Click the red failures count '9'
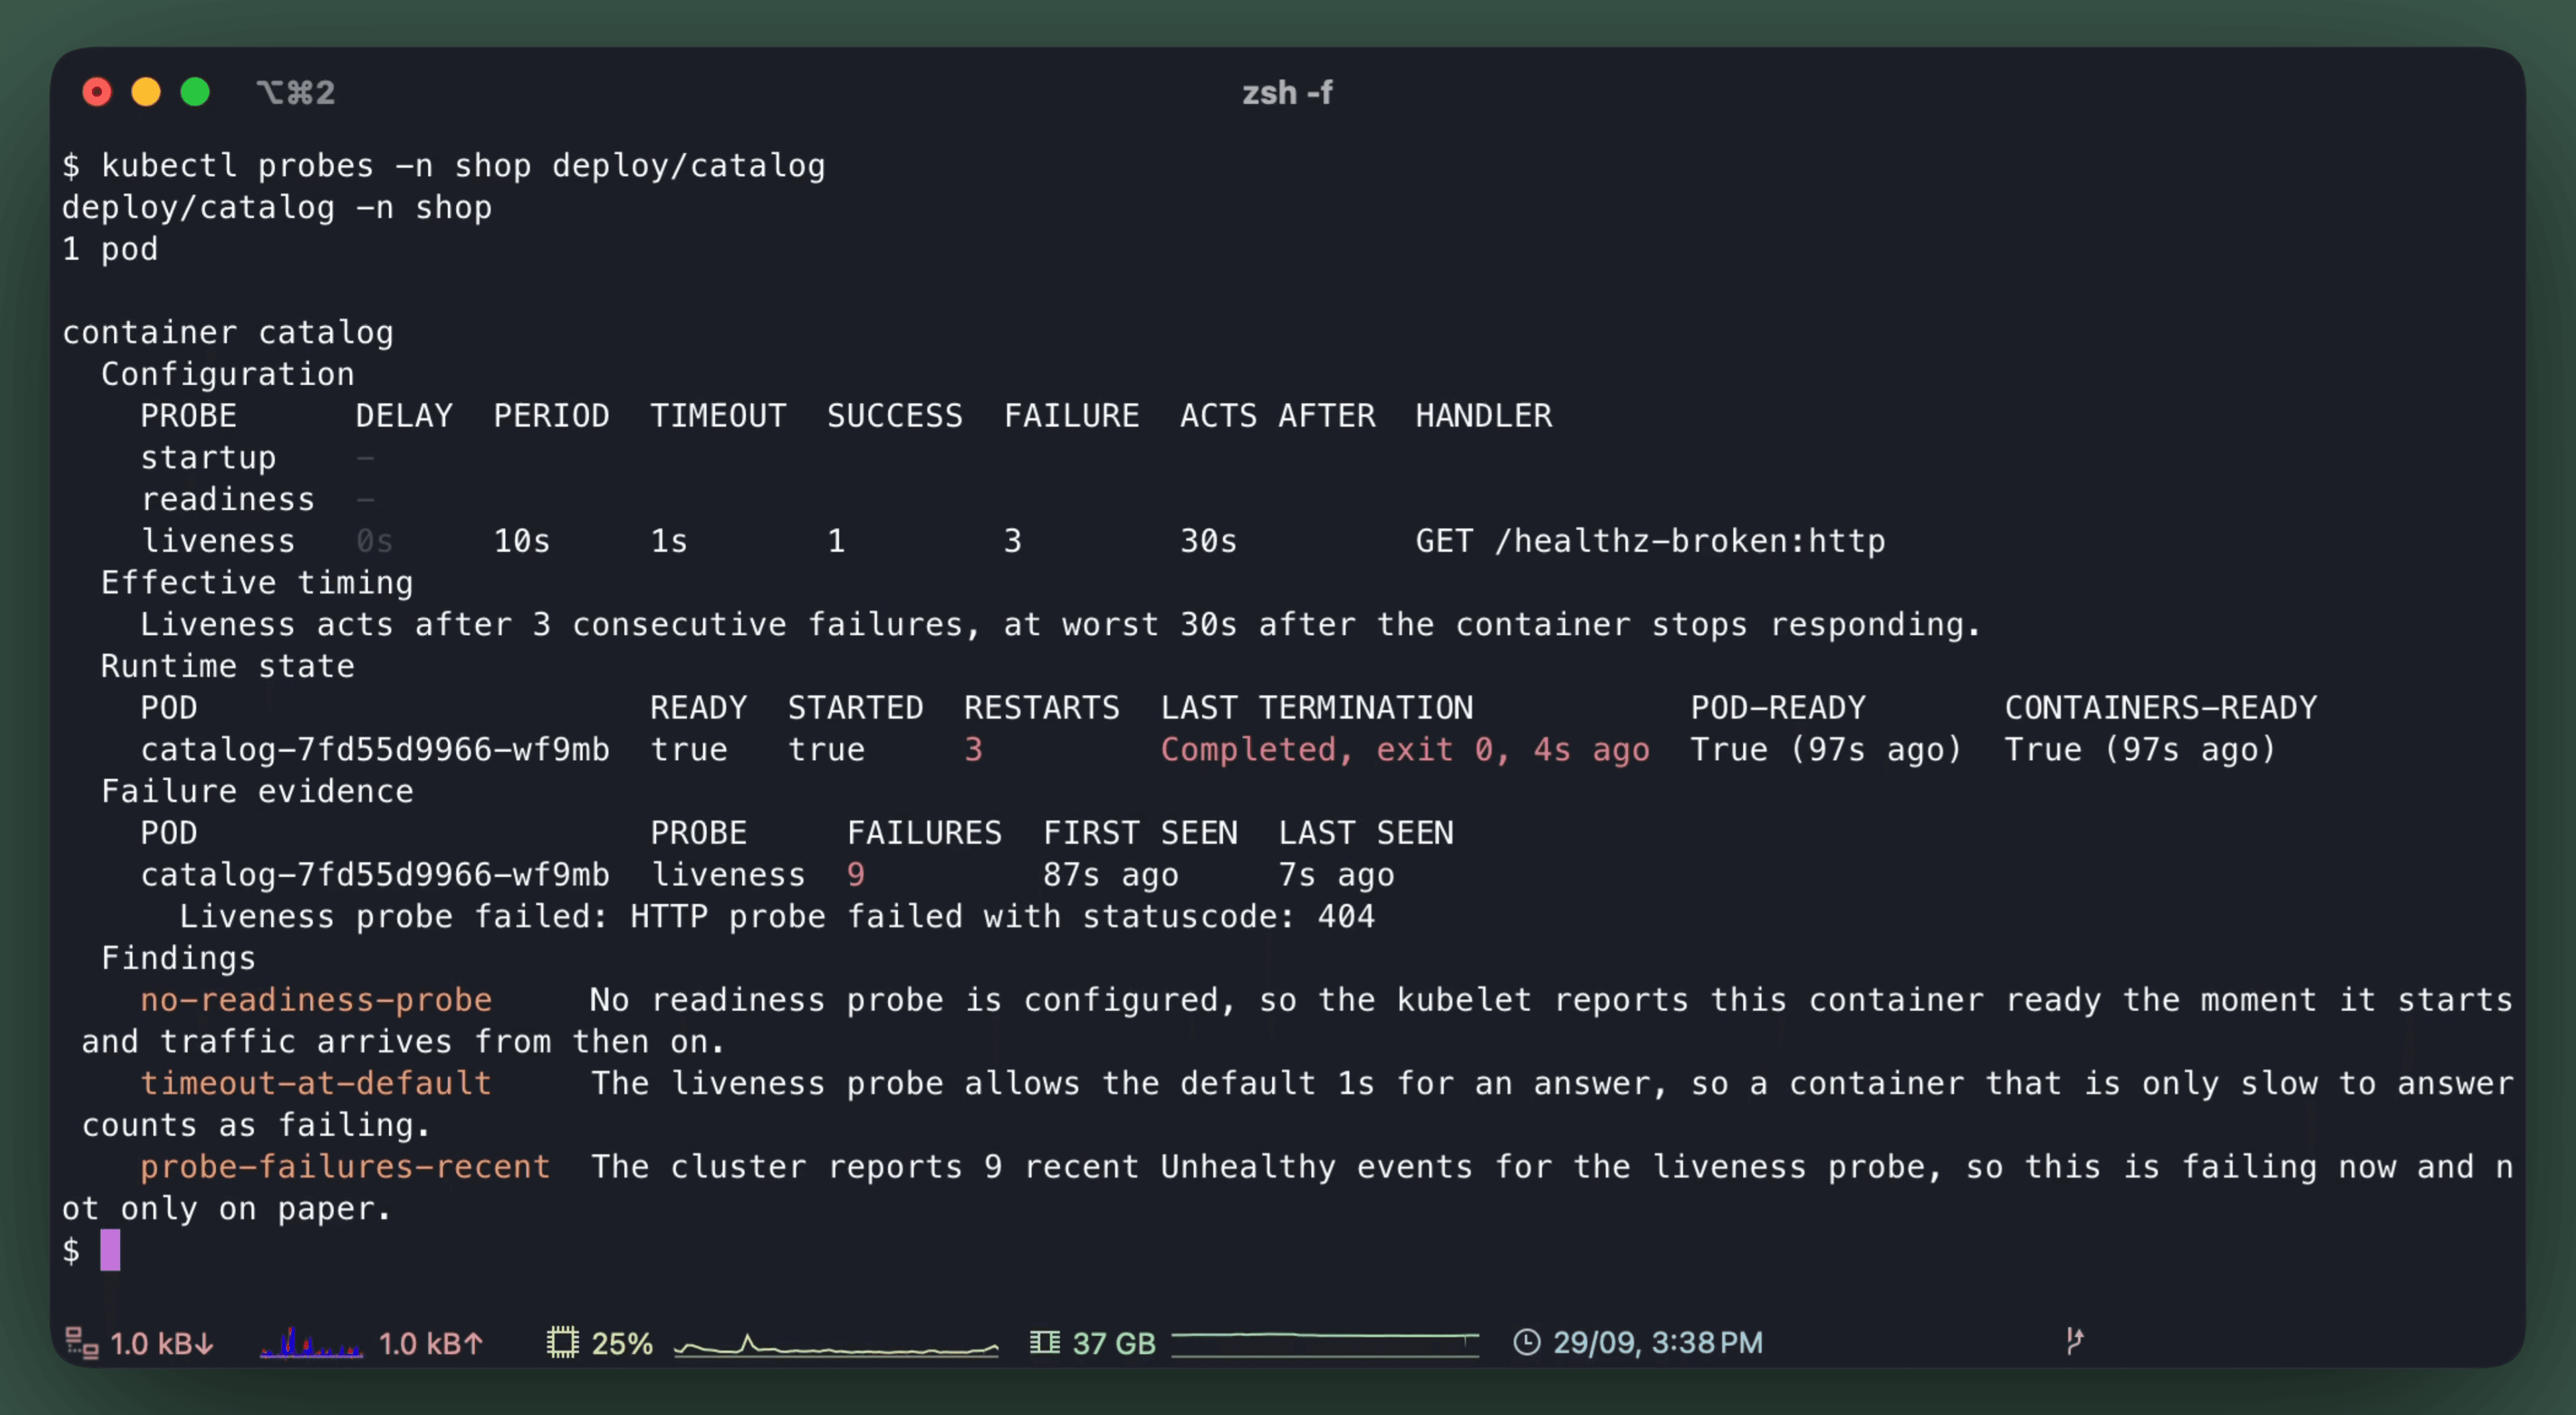The image size is (2576, 1415). pyautogui.click(x=856, y=875)
